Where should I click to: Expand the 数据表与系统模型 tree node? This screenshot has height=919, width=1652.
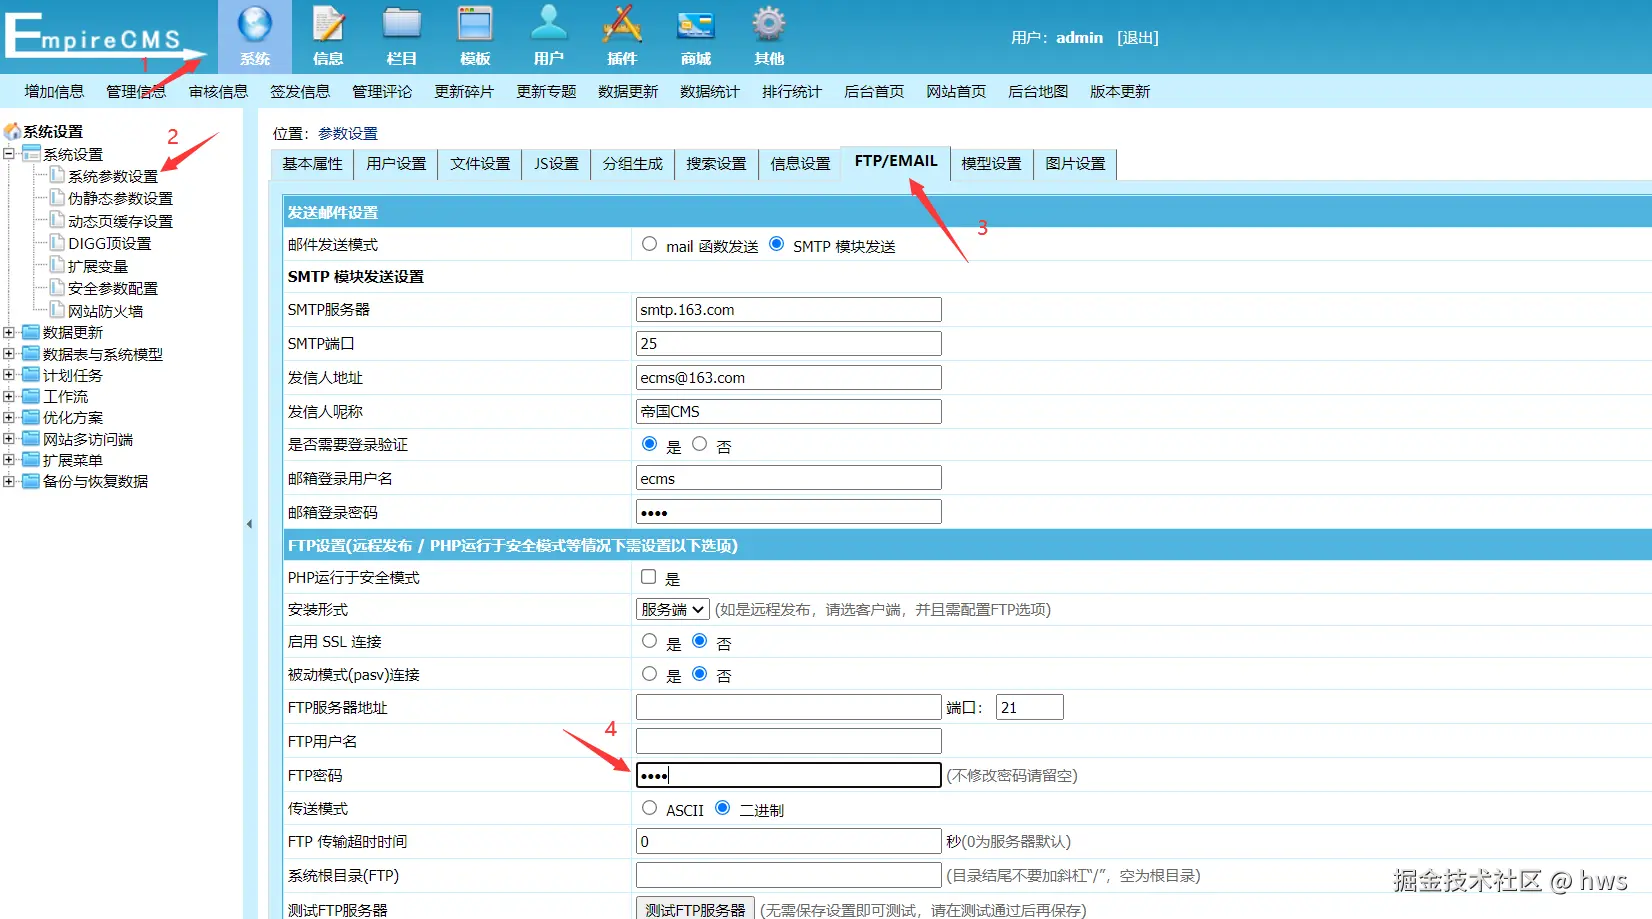(x=9, y=353)
